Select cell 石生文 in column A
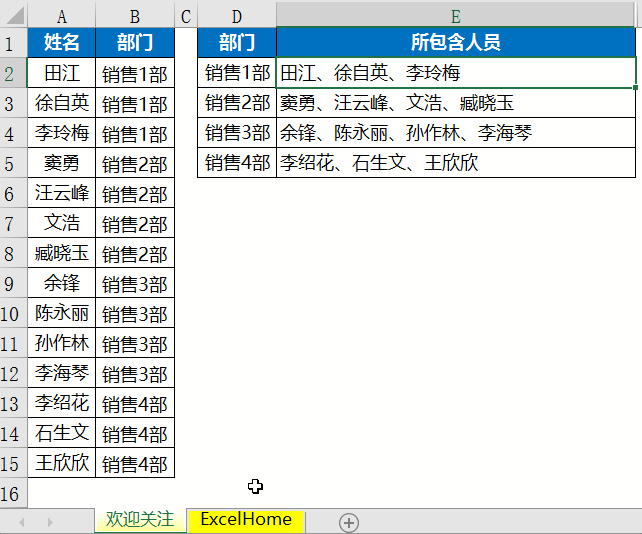 [x=61, y=433]
